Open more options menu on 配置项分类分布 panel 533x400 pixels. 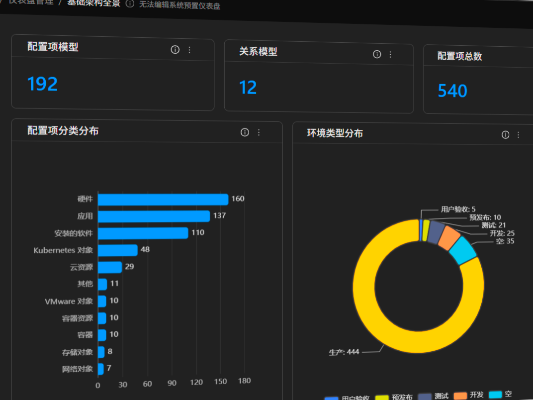[259, 132]
